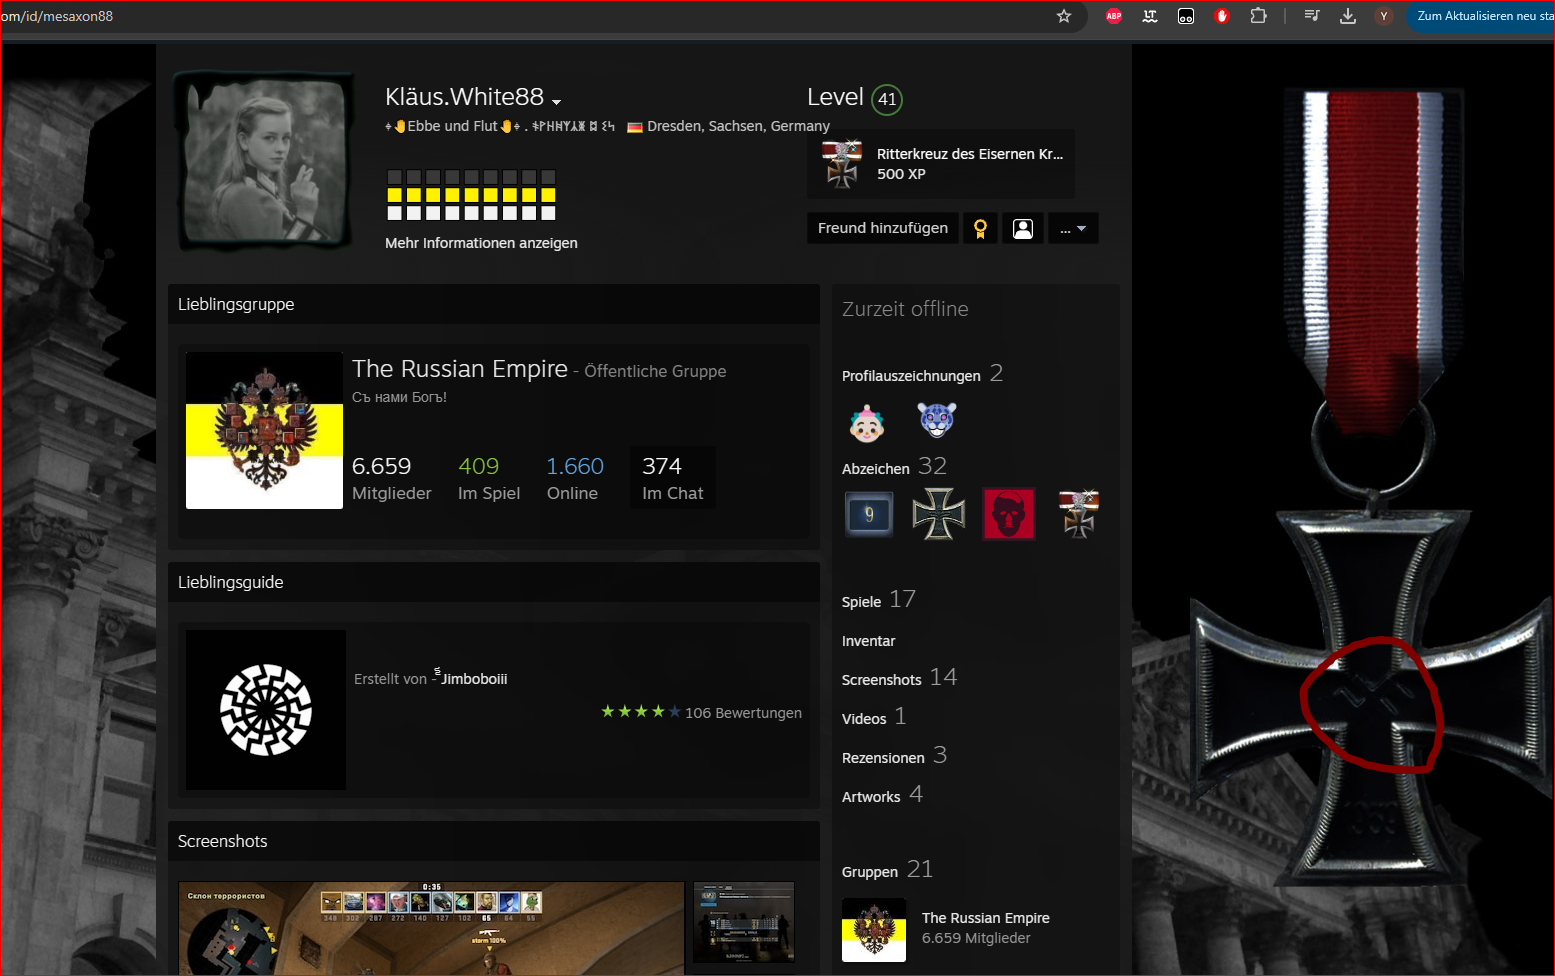Bookmark this page with the star icon

(x=1064, y=16)
